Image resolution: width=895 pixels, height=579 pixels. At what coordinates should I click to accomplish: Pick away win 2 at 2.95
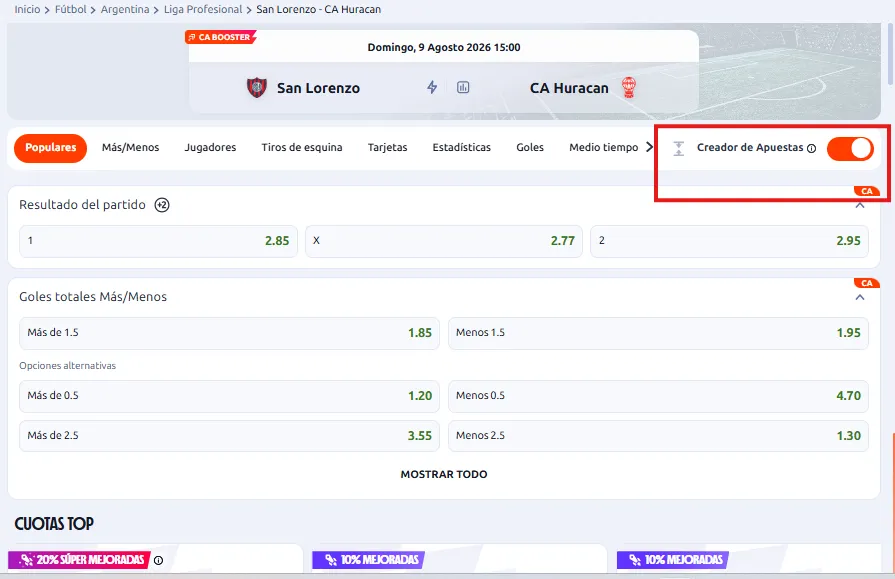(x=729, y=241)
